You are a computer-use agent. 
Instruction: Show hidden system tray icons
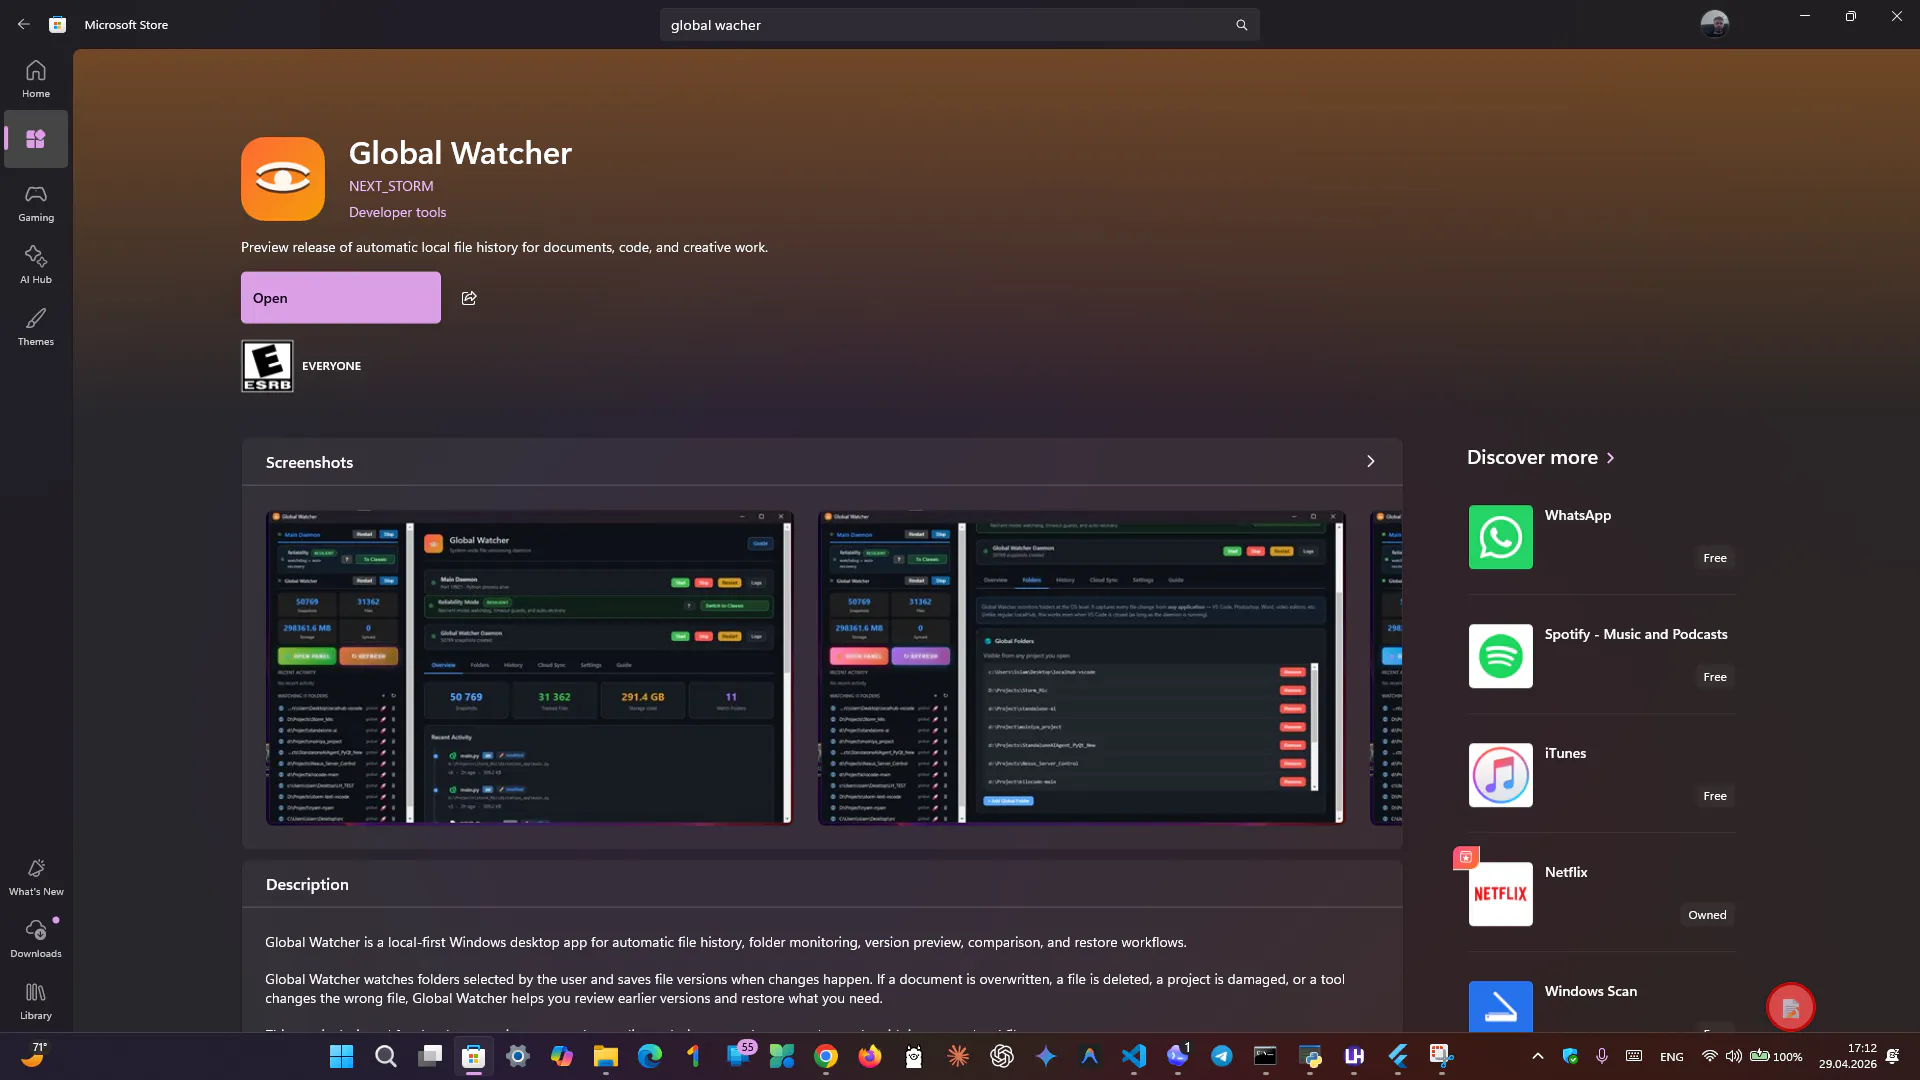click(x=1538, y=1056)
